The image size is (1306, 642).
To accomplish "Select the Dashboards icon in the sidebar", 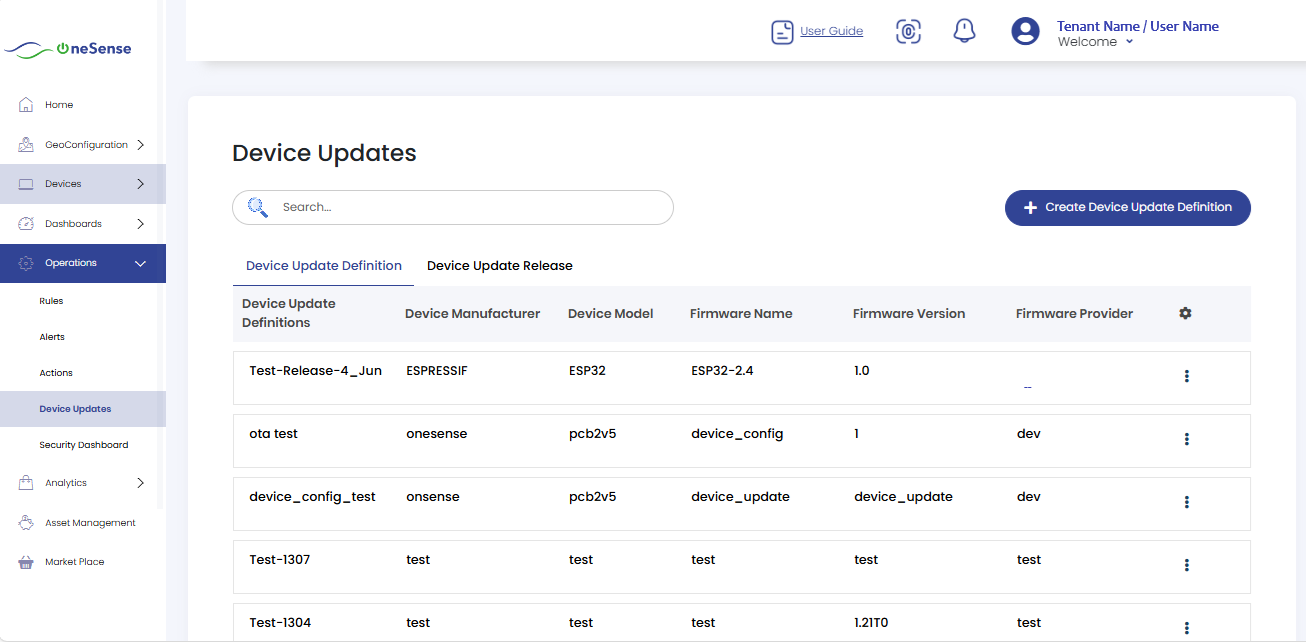I will point(24,223).
